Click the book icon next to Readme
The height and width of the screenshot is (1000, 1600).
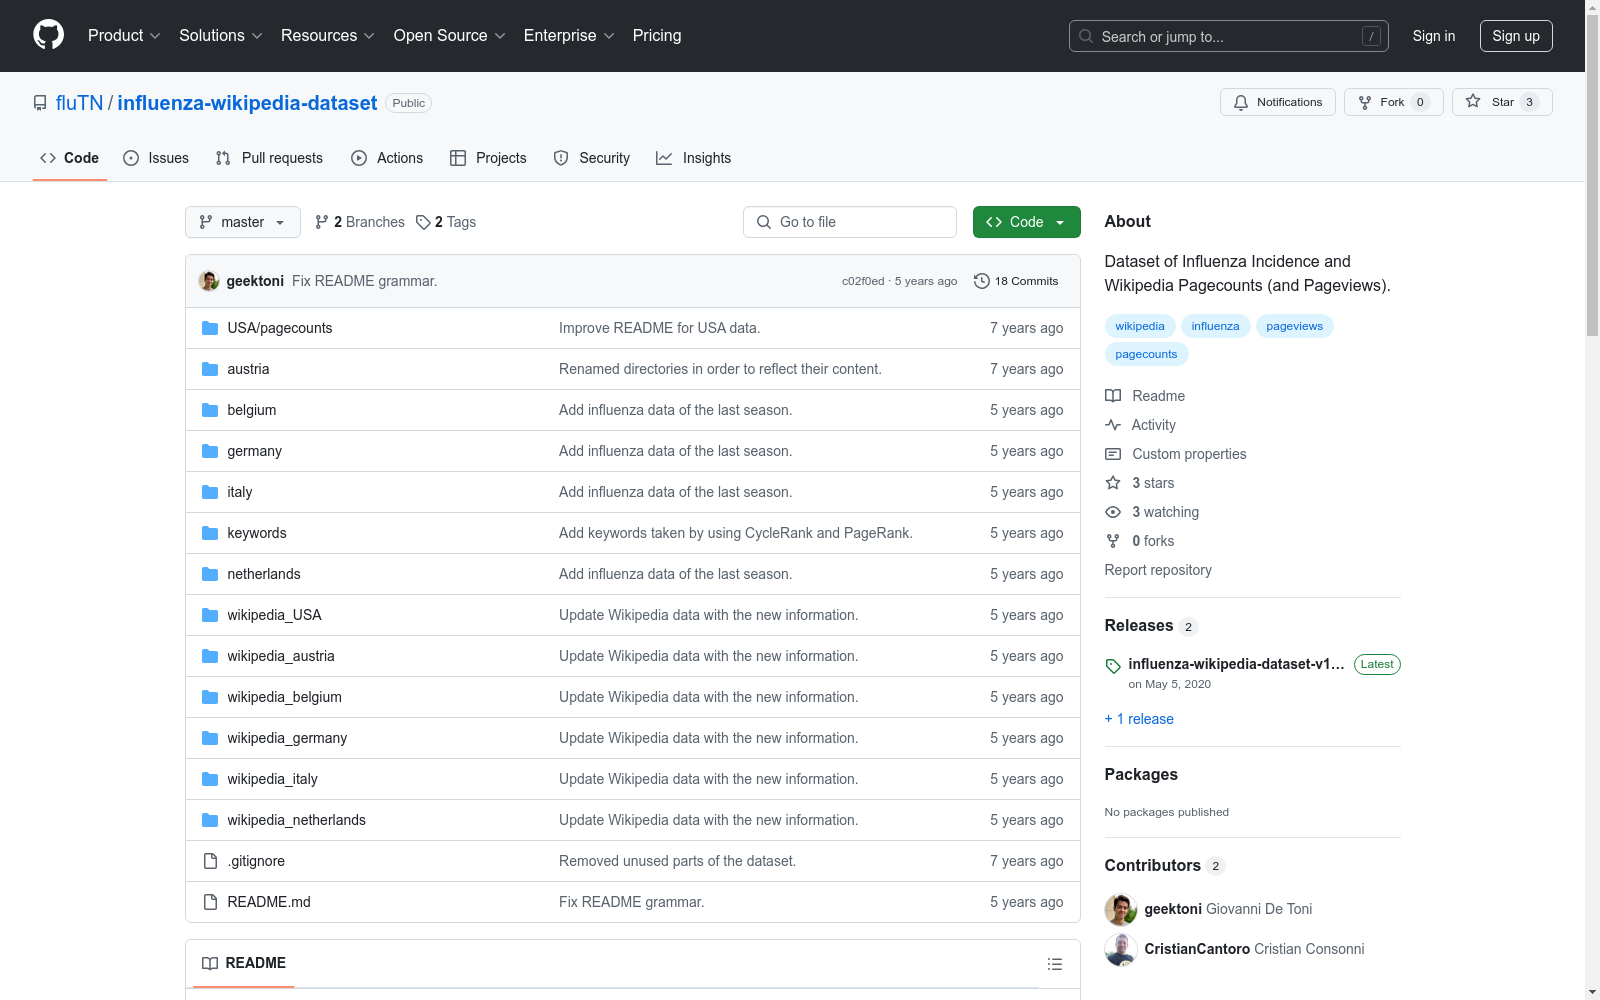coord(1113,396)
